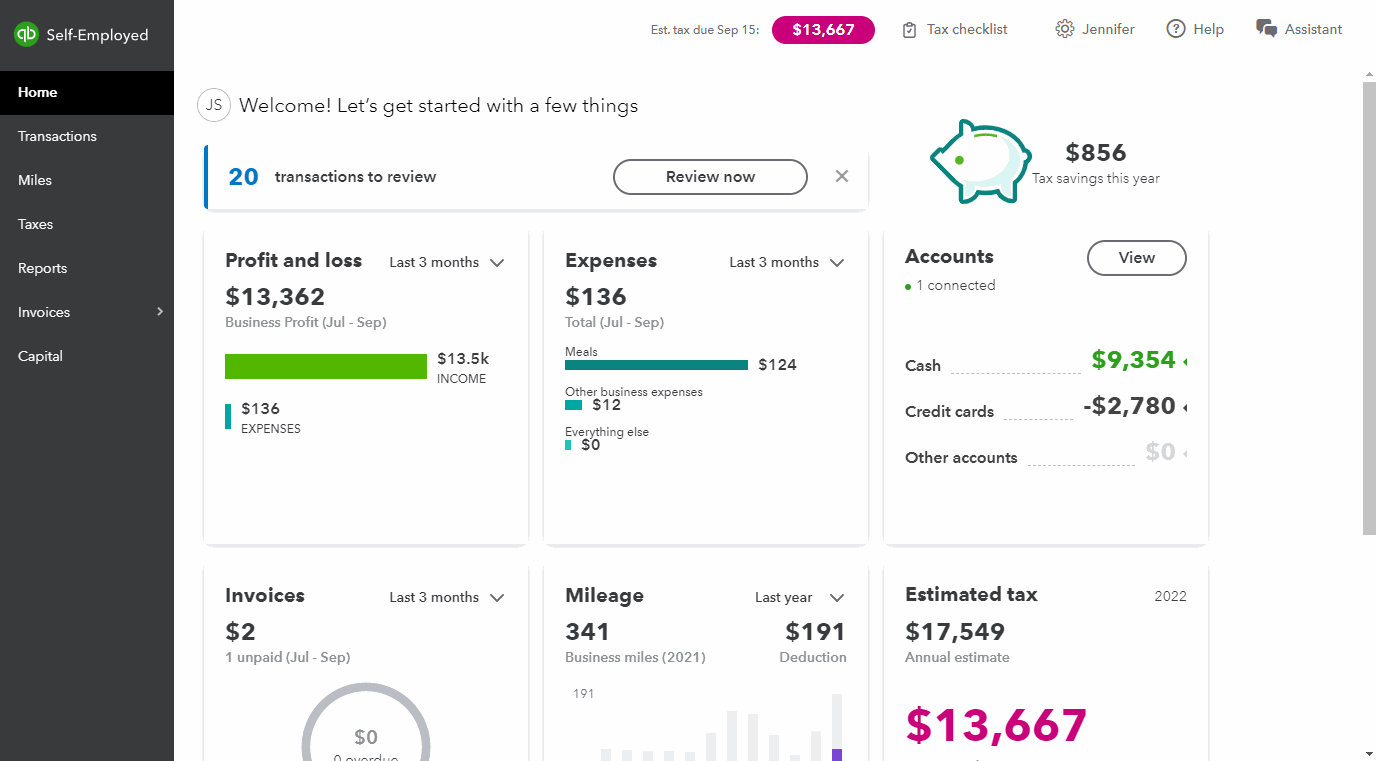This screenshot has width=1376, height=761.
Task: Click the JS user avatar icon
Action: pos(214,105)
